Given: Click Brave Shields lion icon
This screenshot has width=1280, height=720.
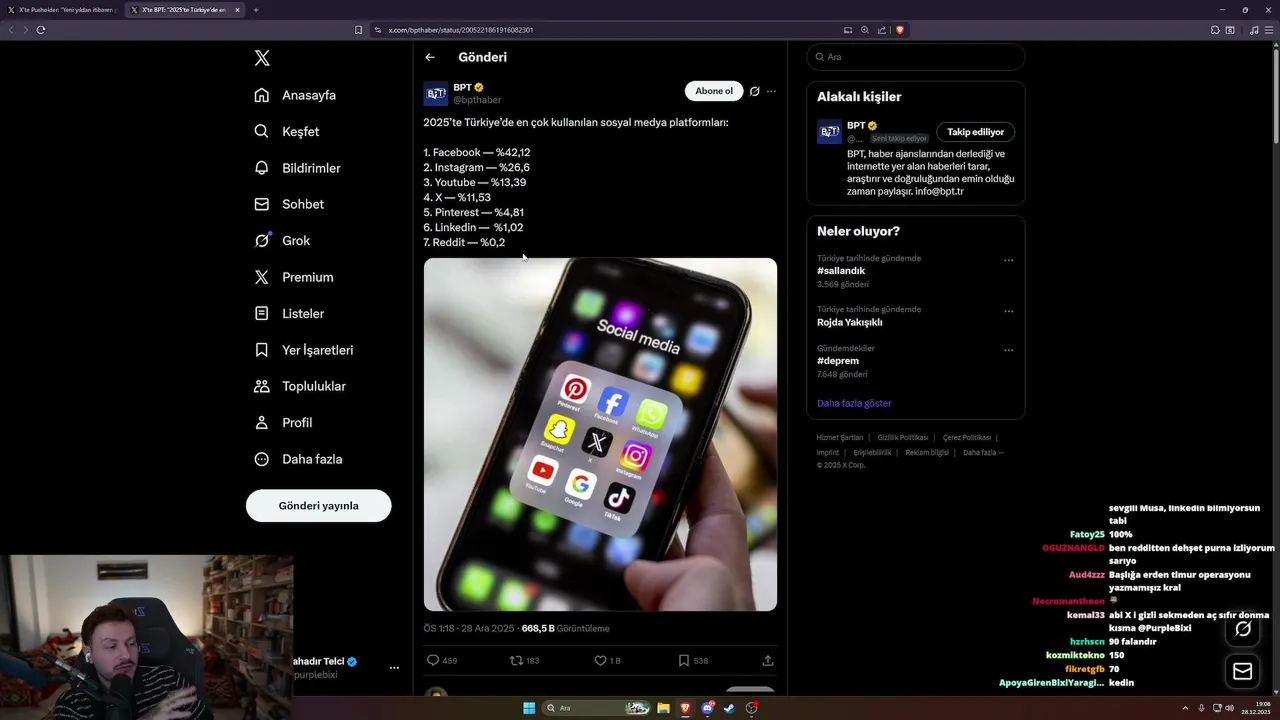Looking at the screenshot, I should [900, 30].
